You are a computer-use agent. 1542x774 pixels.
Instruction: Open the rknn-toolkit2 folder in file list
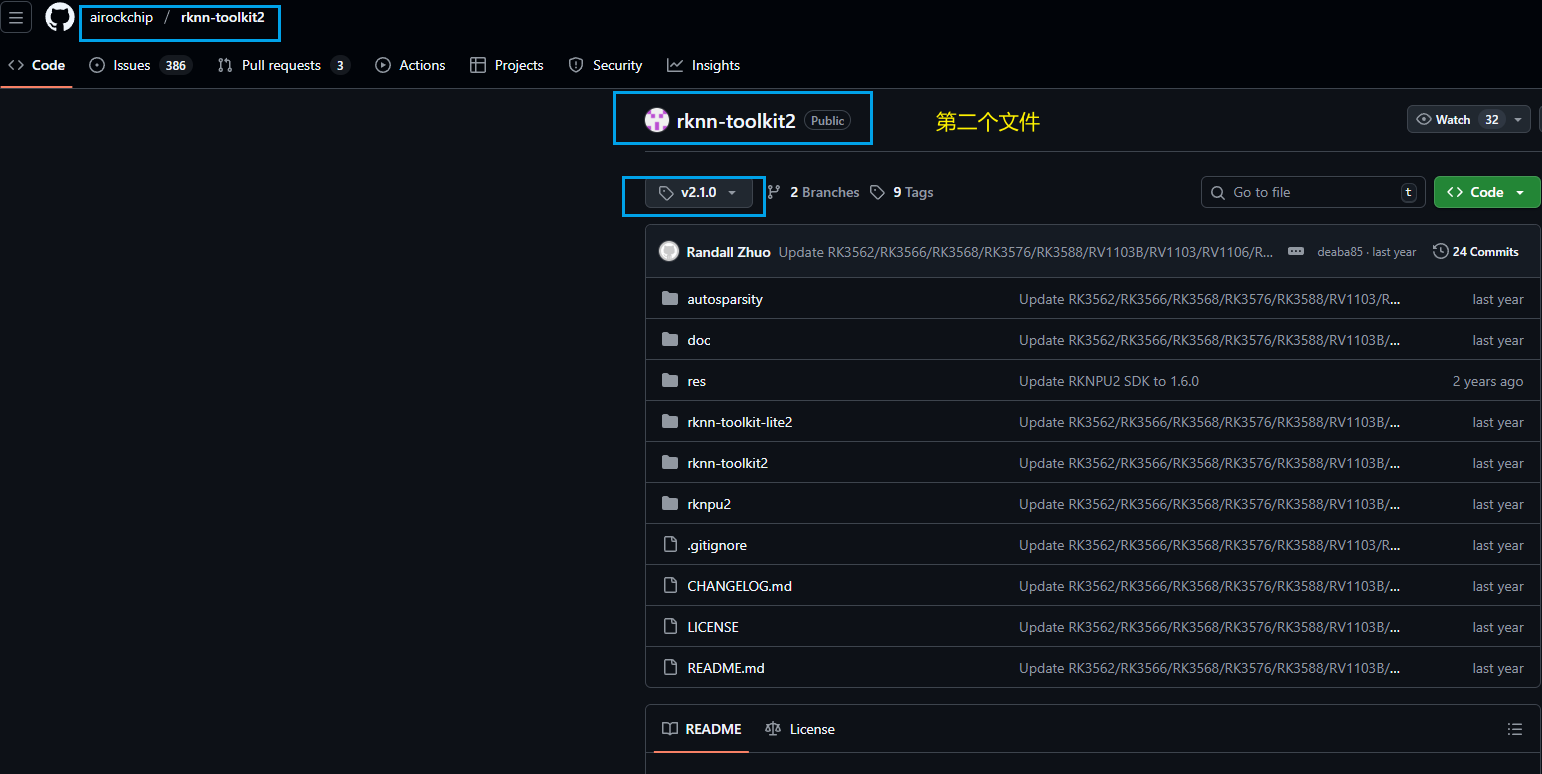coord(727,463)
